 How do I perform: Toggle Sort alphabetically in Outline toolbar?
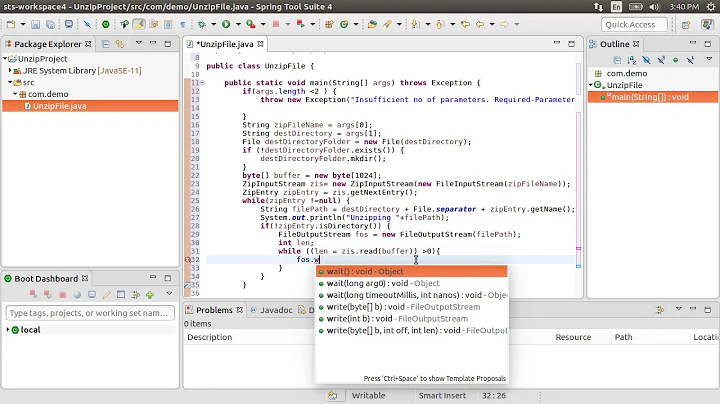point(632,60)
